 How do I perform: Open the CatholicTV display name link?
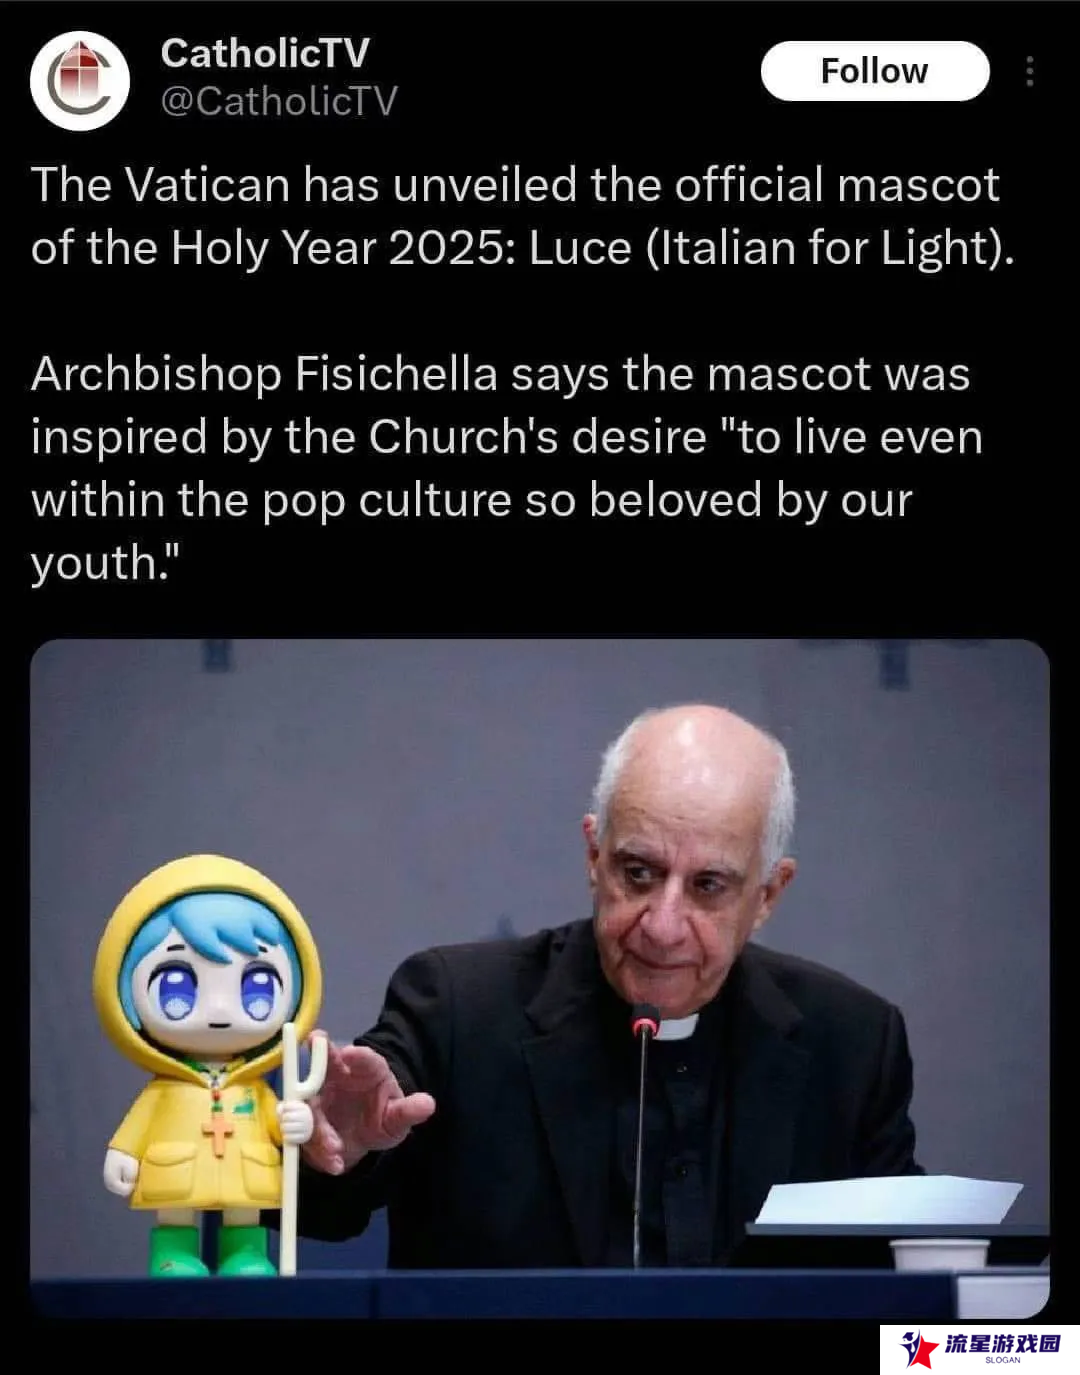(x=265, y=53)
